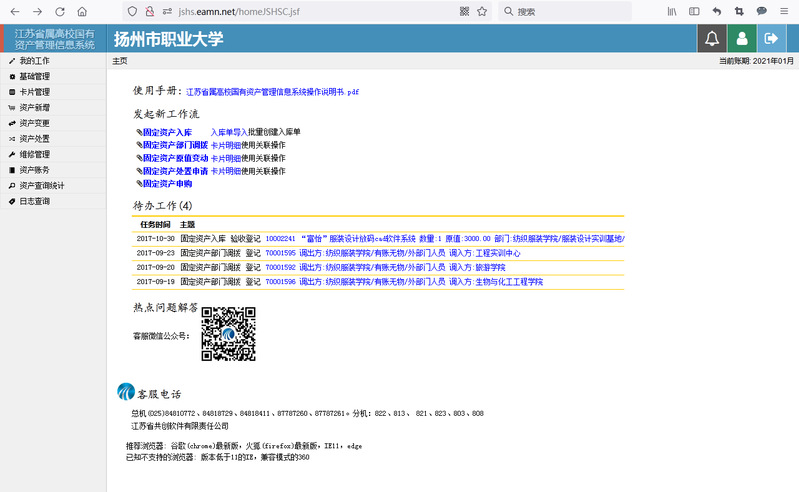Bookmark this page with the star icon
The image size is (799, 492).
tap(482, 11)
